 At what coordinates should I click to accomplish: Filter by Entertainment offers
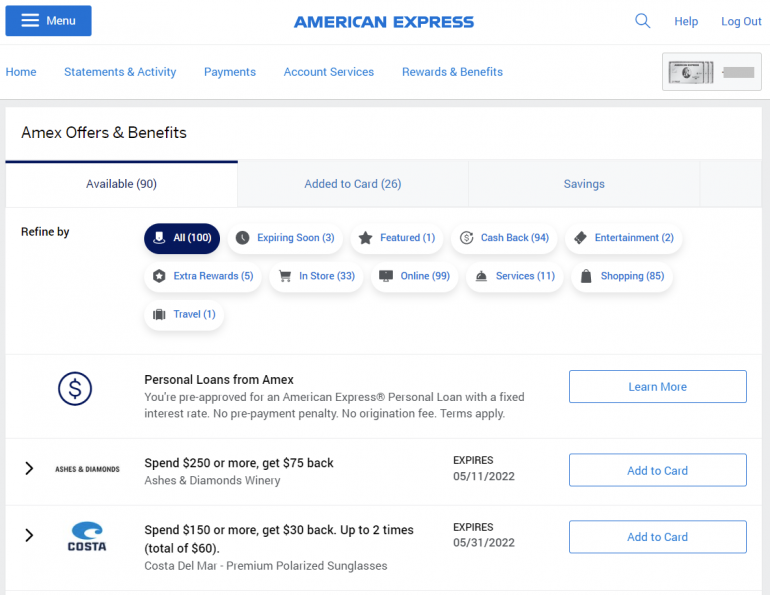pos(623,238)
